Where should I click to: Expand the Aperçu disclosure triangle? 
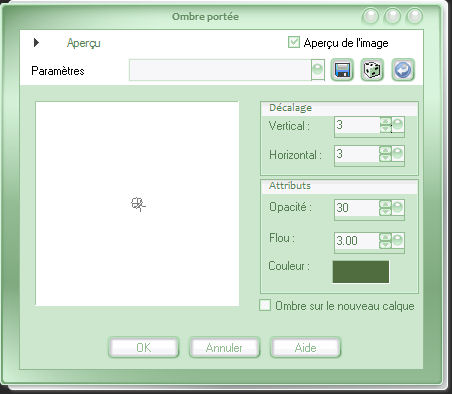pyautogui.click(x=36, y=42)
